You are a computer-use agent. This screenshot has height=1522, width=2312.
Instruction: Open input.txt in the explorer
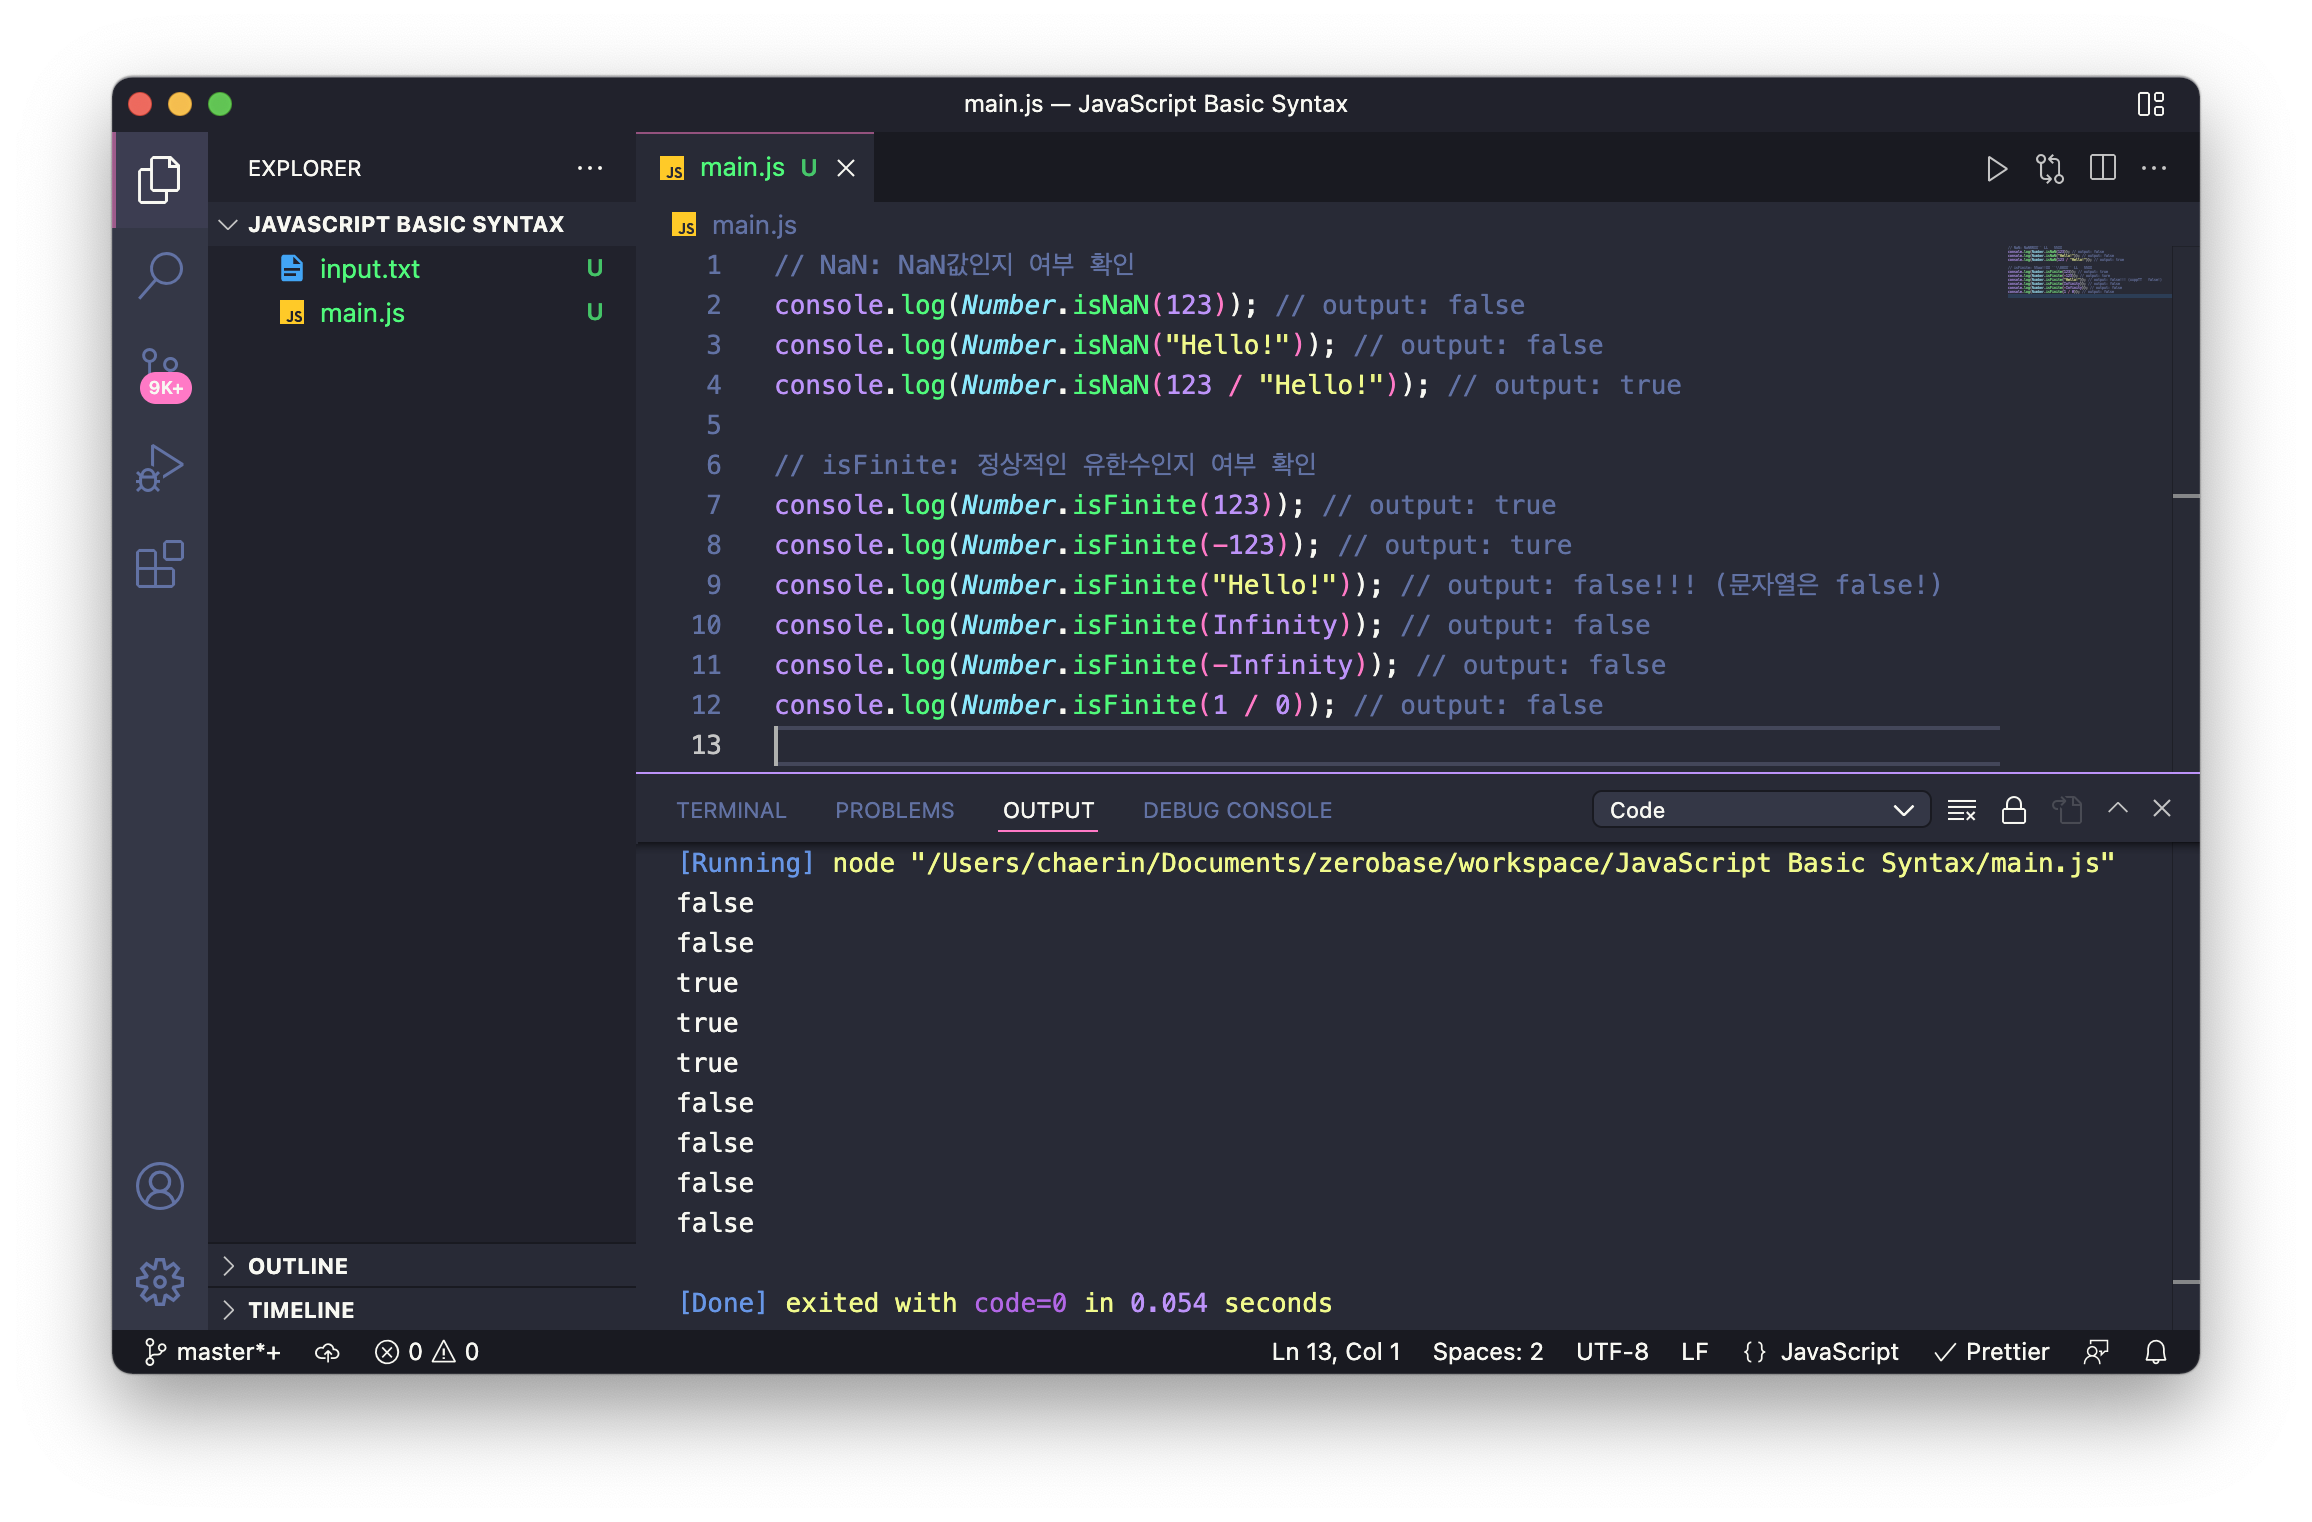pyautogui.click(x=369, y=269)
